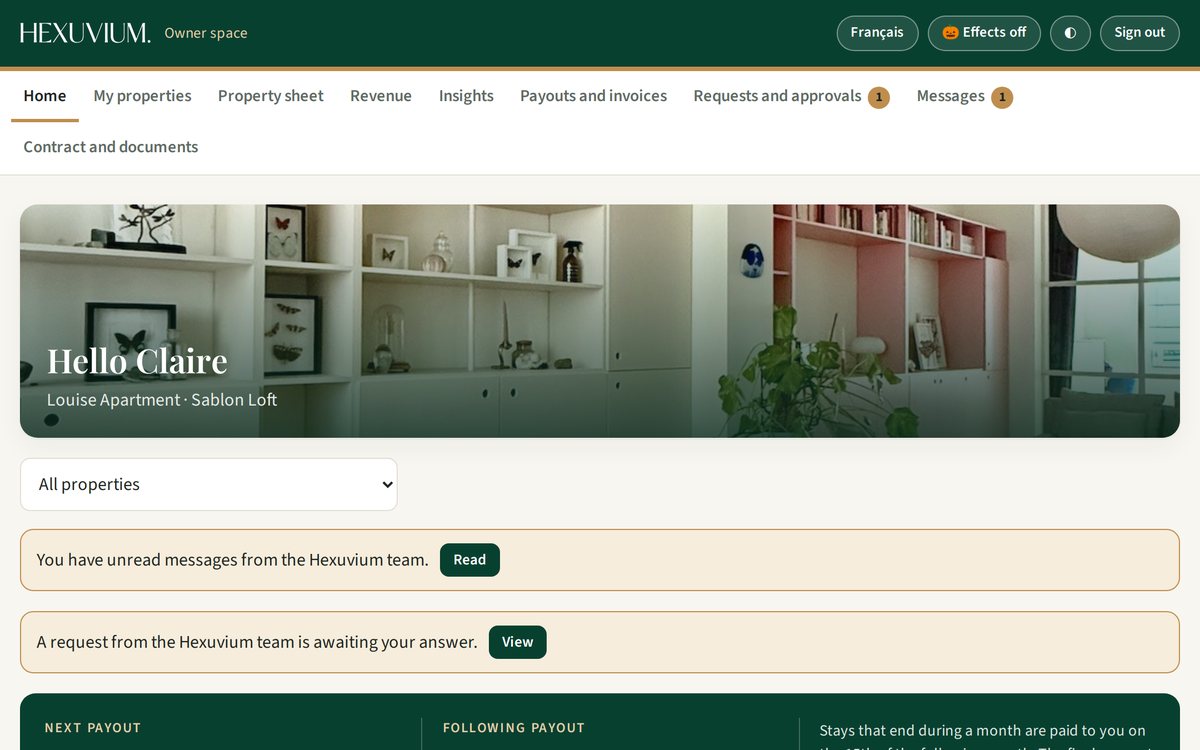Open Requests and approvals tab
Image resolution: width=1200 pixels, height=750 pixels.
[x=791, y=96]
